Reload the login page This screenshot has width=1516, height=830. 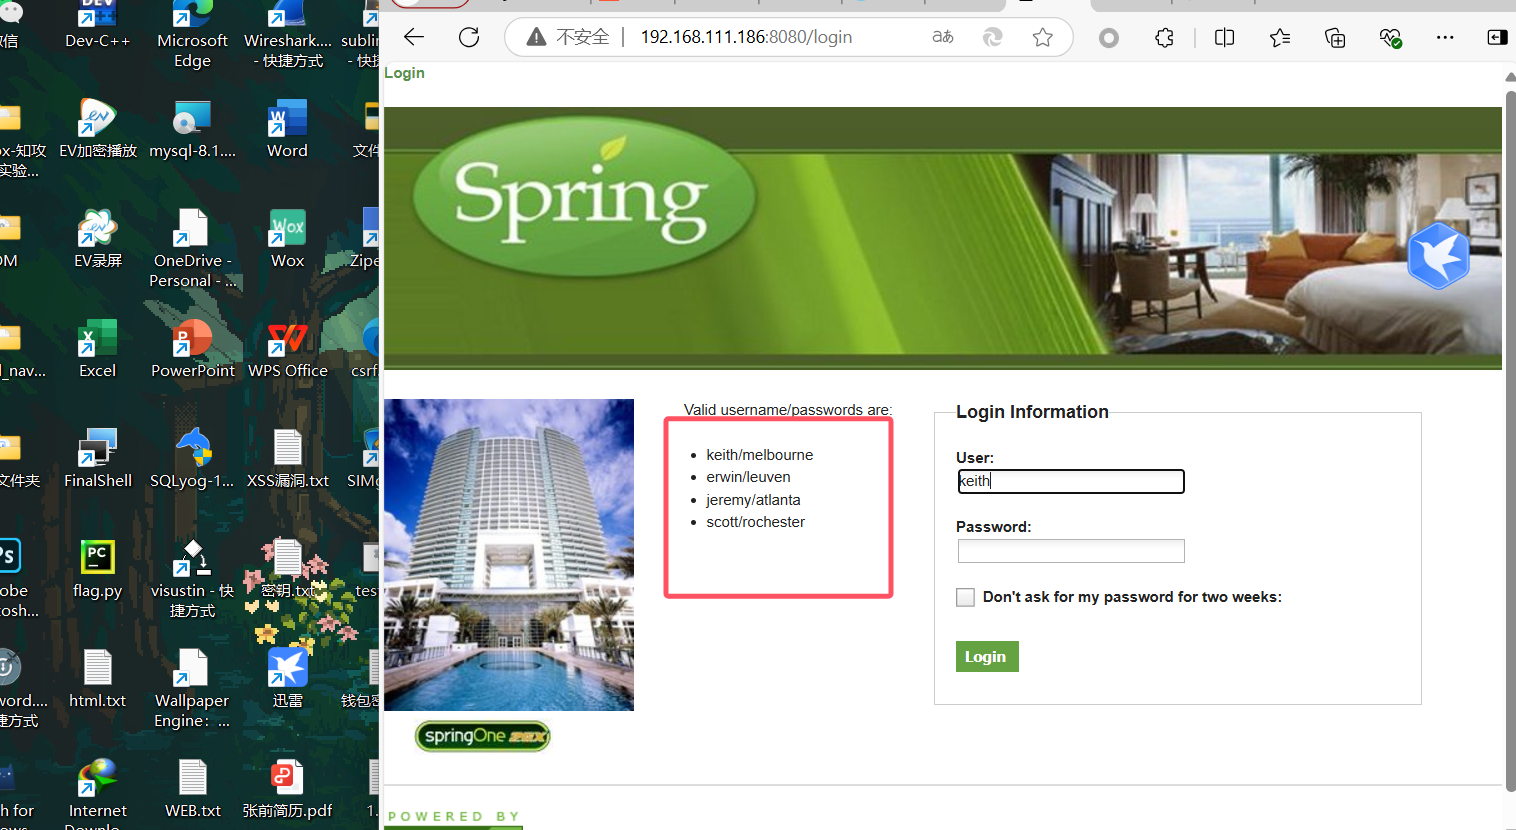click(468, 37)
